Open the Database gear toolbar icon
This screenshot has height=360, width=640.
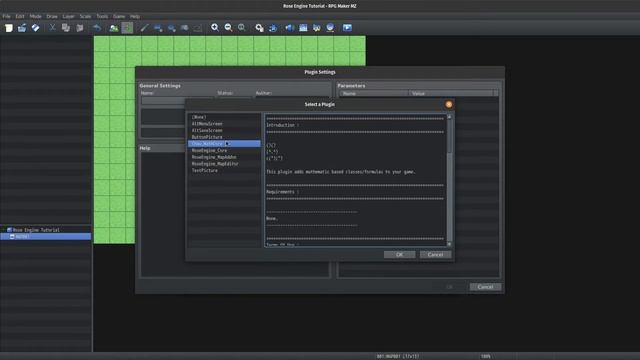tap(259, 28)
